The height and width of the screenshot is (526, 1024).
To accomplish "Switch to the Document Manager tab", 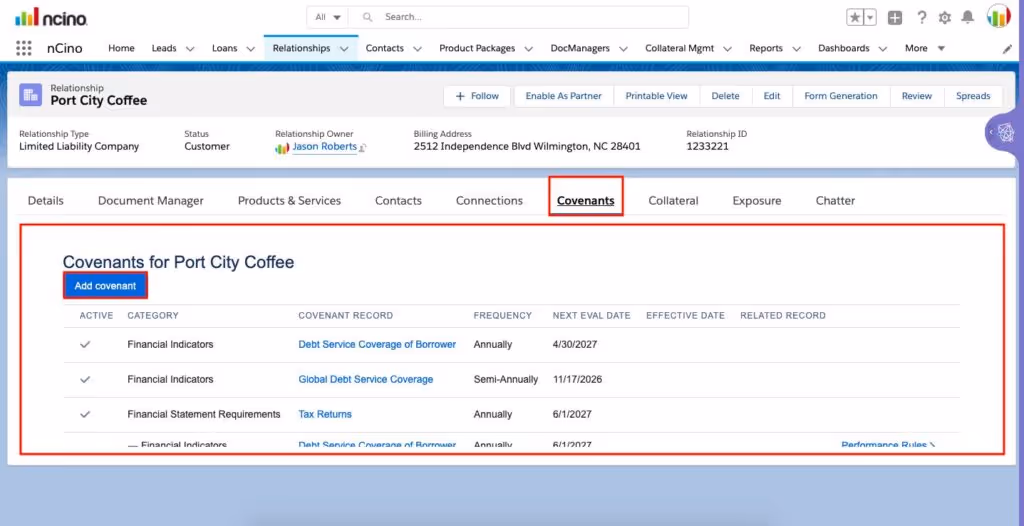I will [151, 201].
